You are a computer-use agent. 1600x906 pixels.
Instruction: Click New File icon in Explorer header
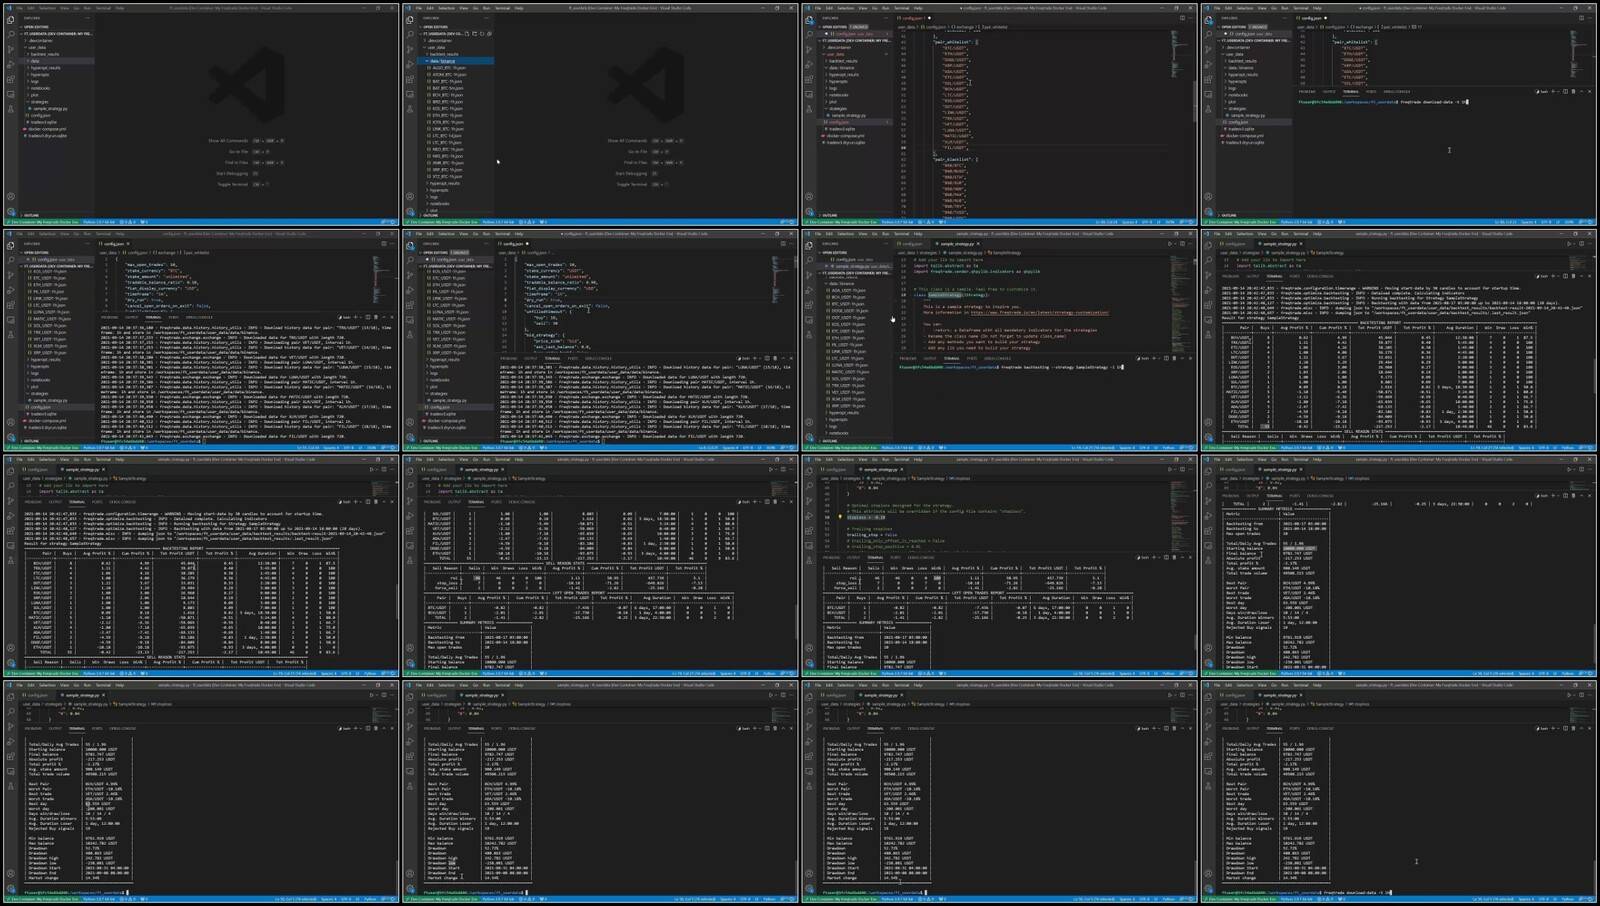point(466,33)
